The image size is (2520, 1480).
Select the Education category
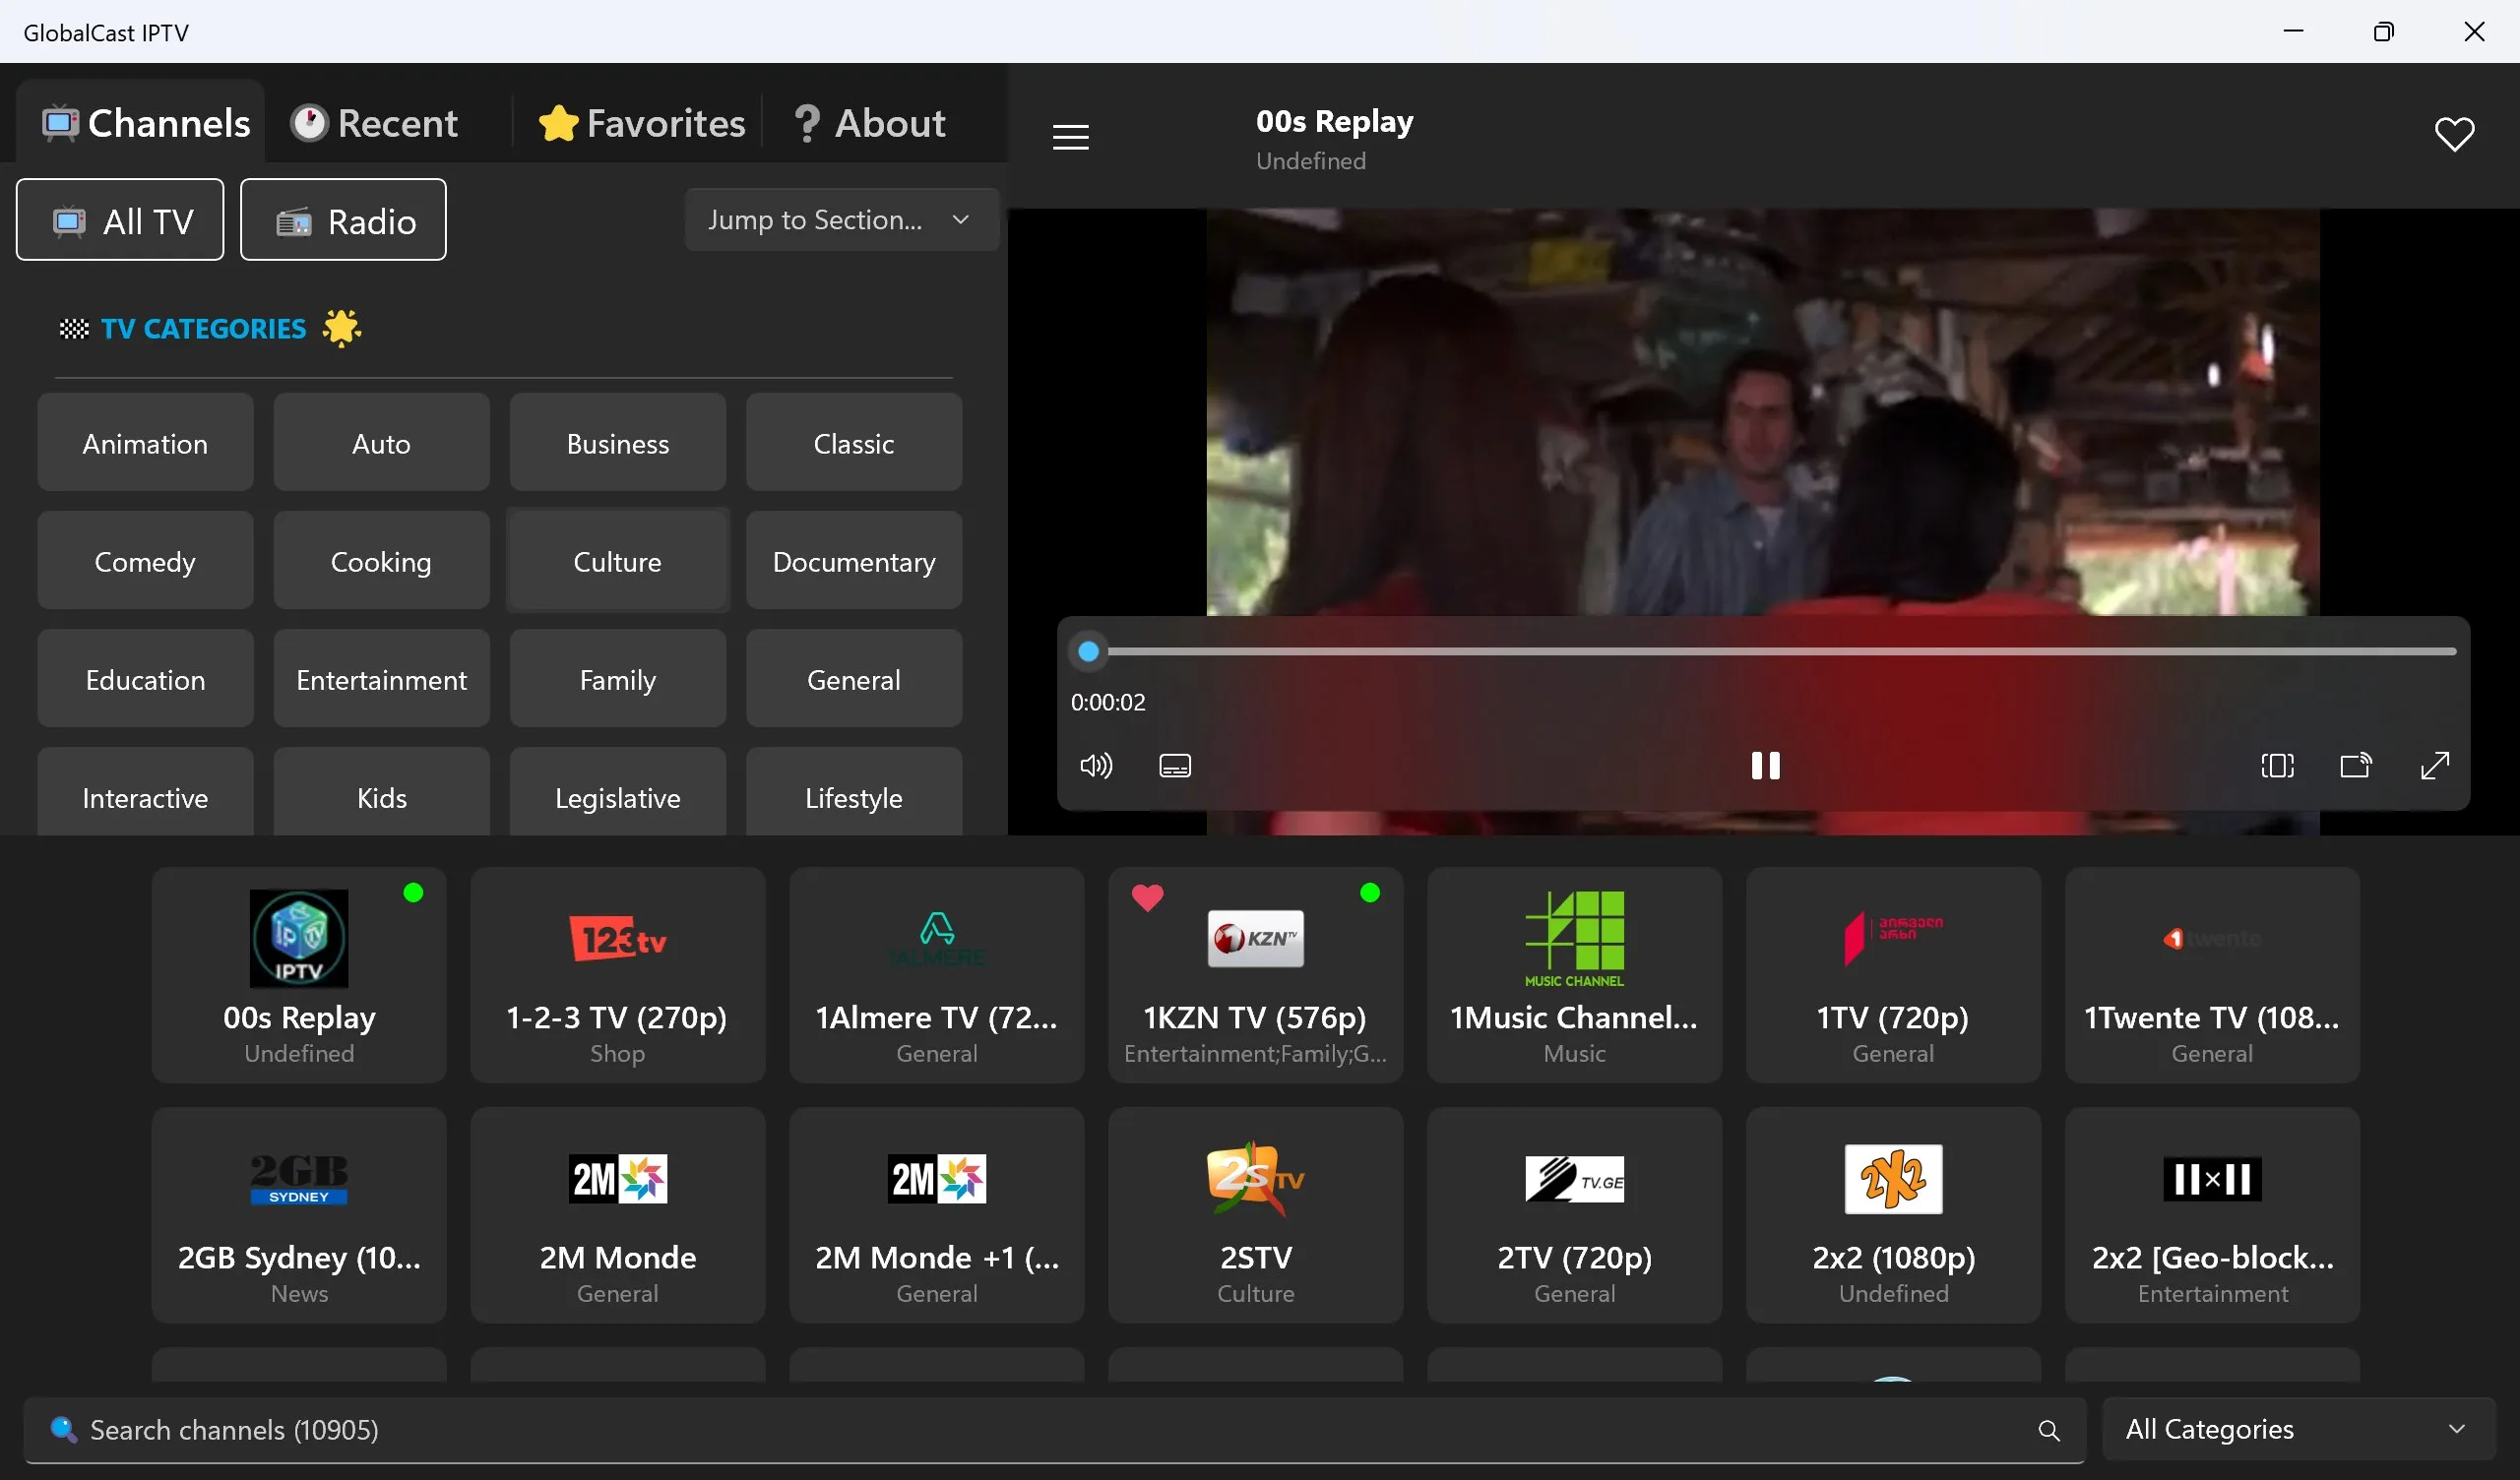tap(145, 679)
